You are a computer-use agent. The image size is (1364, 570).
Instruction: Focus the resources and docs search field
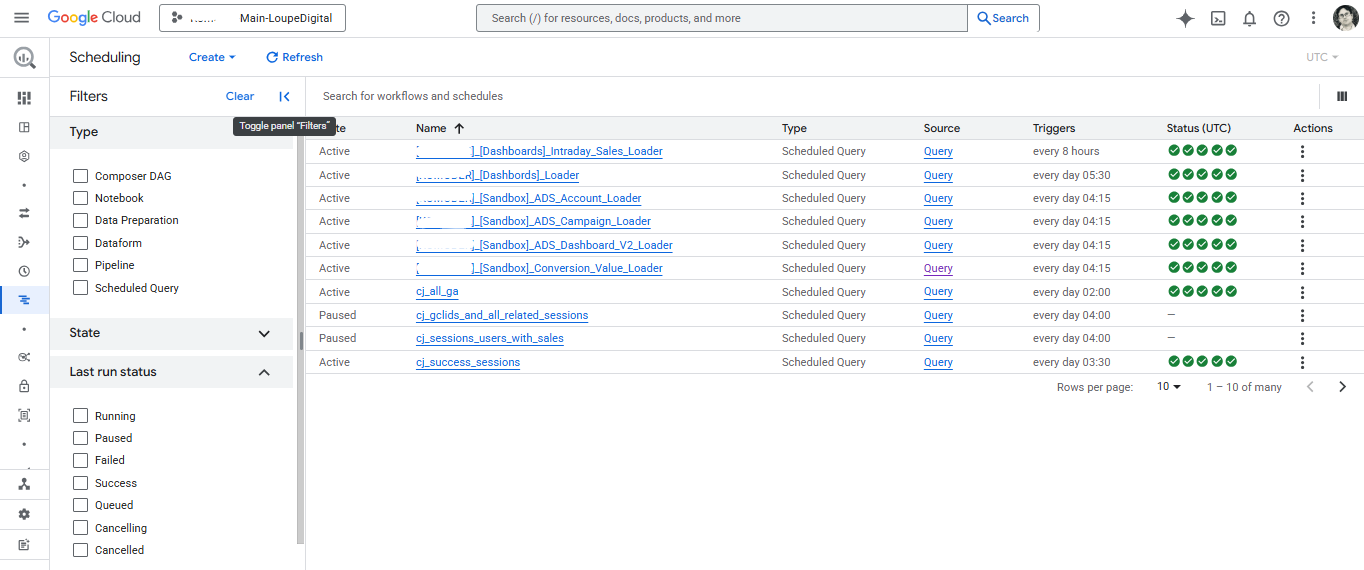[722, 18]
